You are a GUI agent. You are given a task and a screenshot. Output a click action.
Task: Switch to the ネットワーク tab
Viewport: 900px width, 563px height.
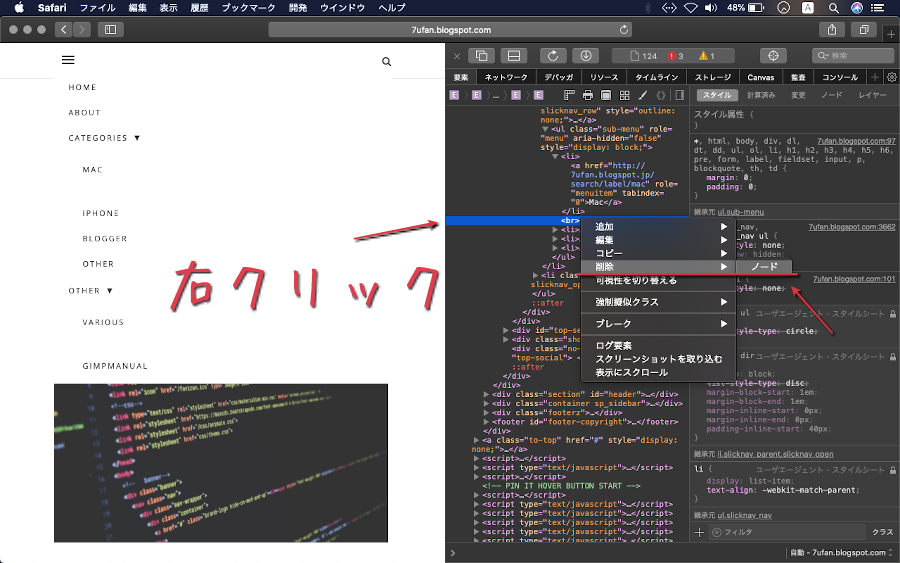tap(506, 77)
